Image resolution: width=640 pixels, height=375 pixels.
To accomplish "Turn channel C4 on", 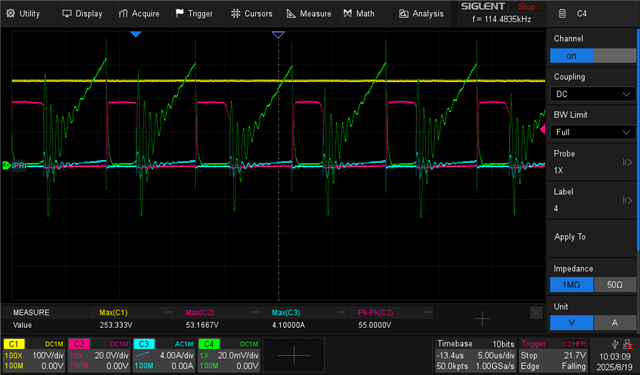I will (571, 55).
